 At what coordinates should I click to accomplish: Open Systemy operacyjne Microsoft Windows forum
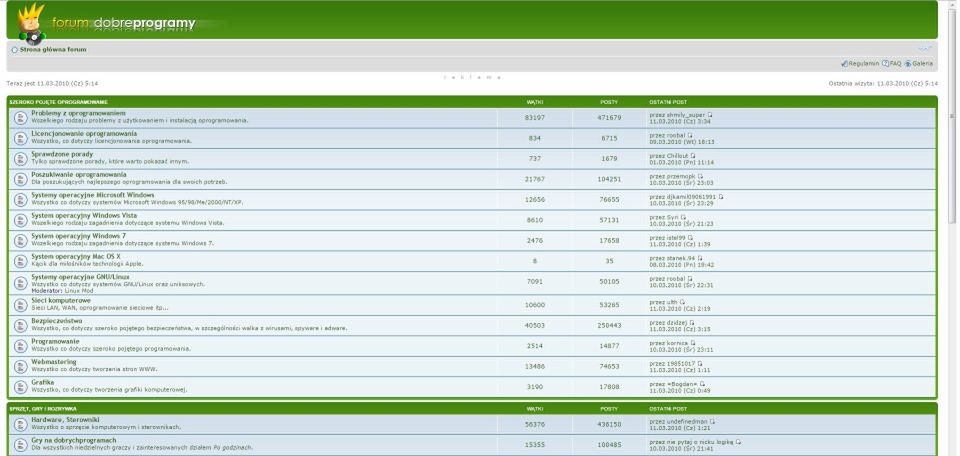(93, 195)
